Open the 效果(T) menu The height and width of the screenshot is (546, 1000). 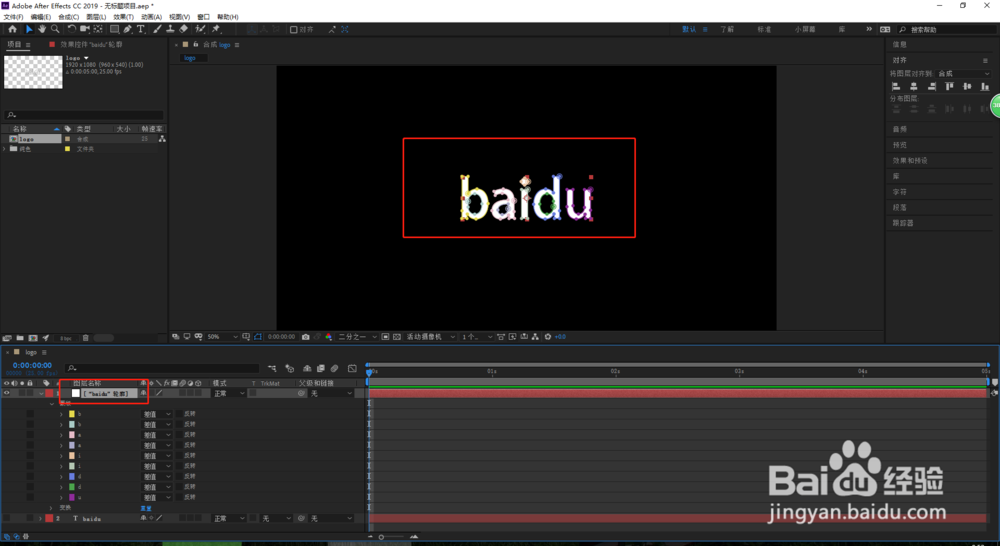[x=124, y=17]
